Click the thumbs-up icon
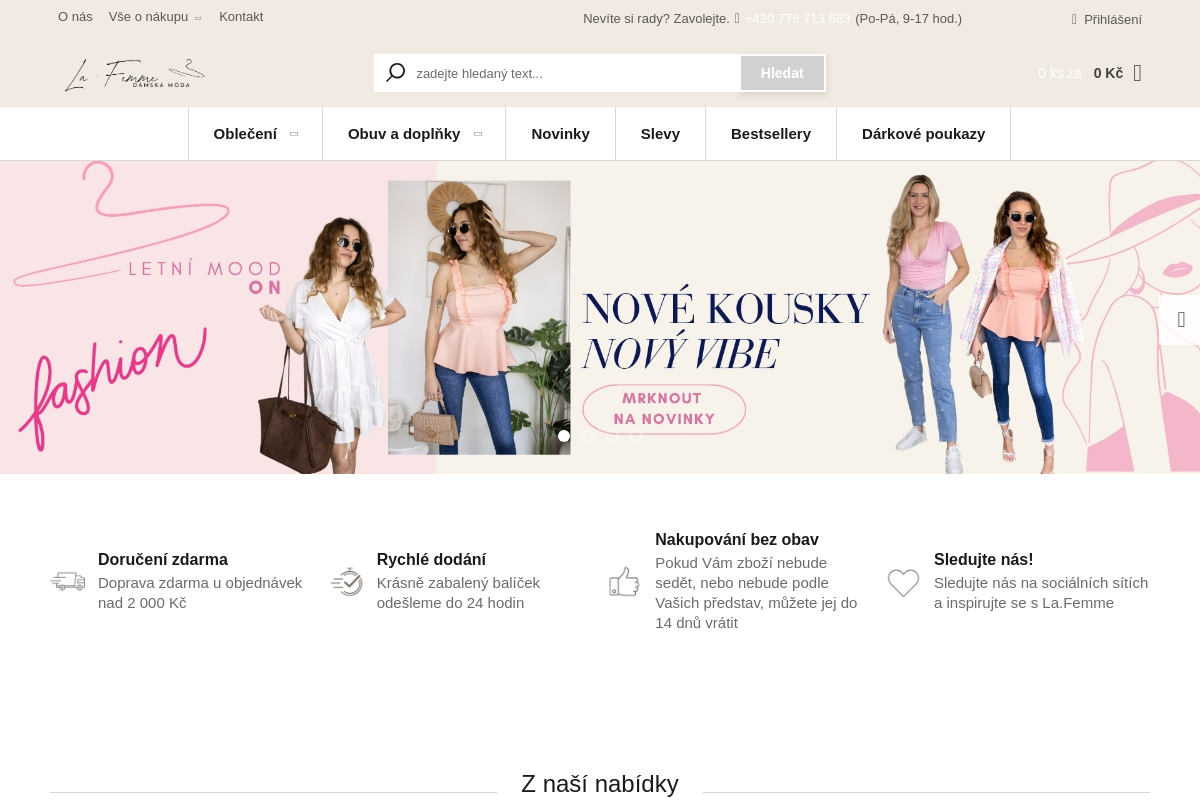Viewport: 1200px width, 800px height. (624, 581)
